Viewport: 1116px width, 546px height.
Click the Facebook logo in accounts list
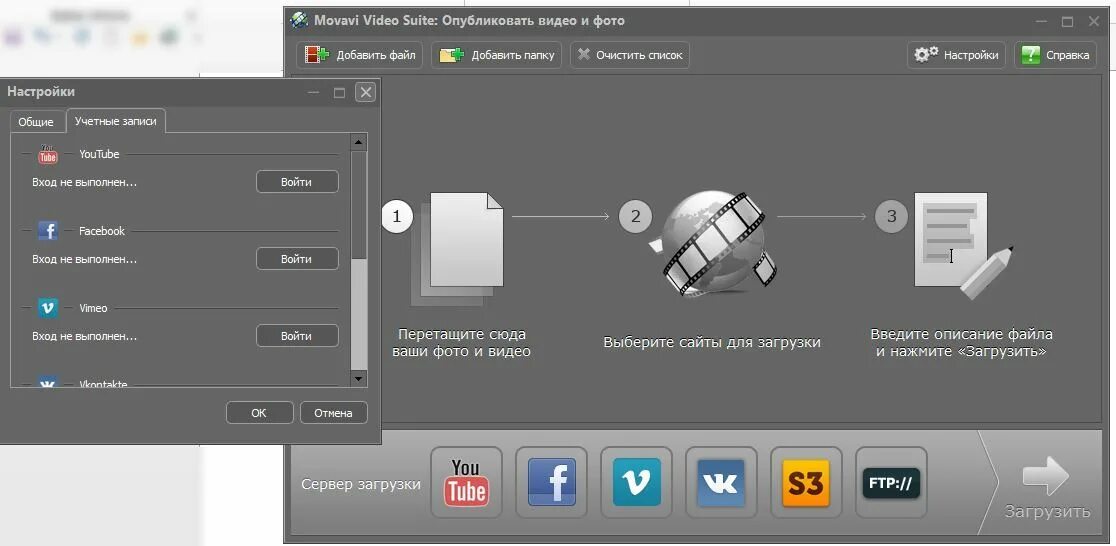point(48,231)
